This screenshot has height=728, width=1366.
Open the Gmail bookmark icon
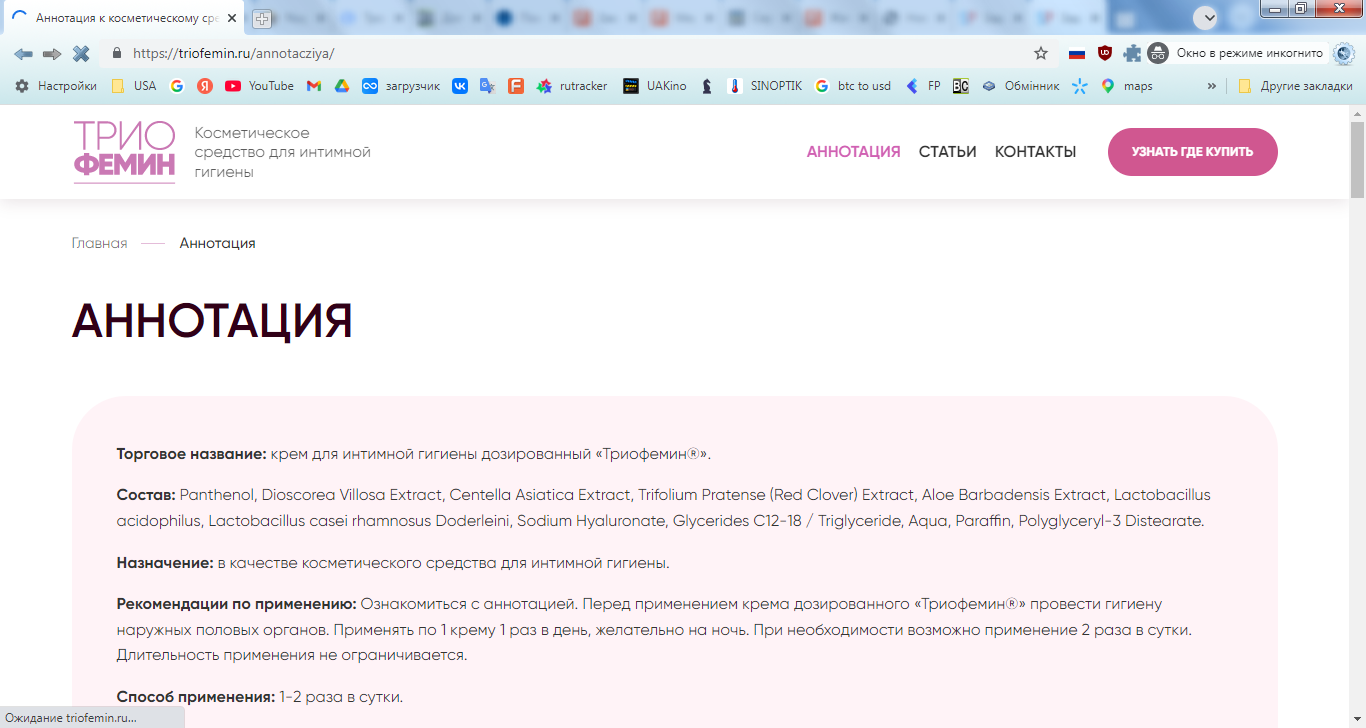coord(314,86)
